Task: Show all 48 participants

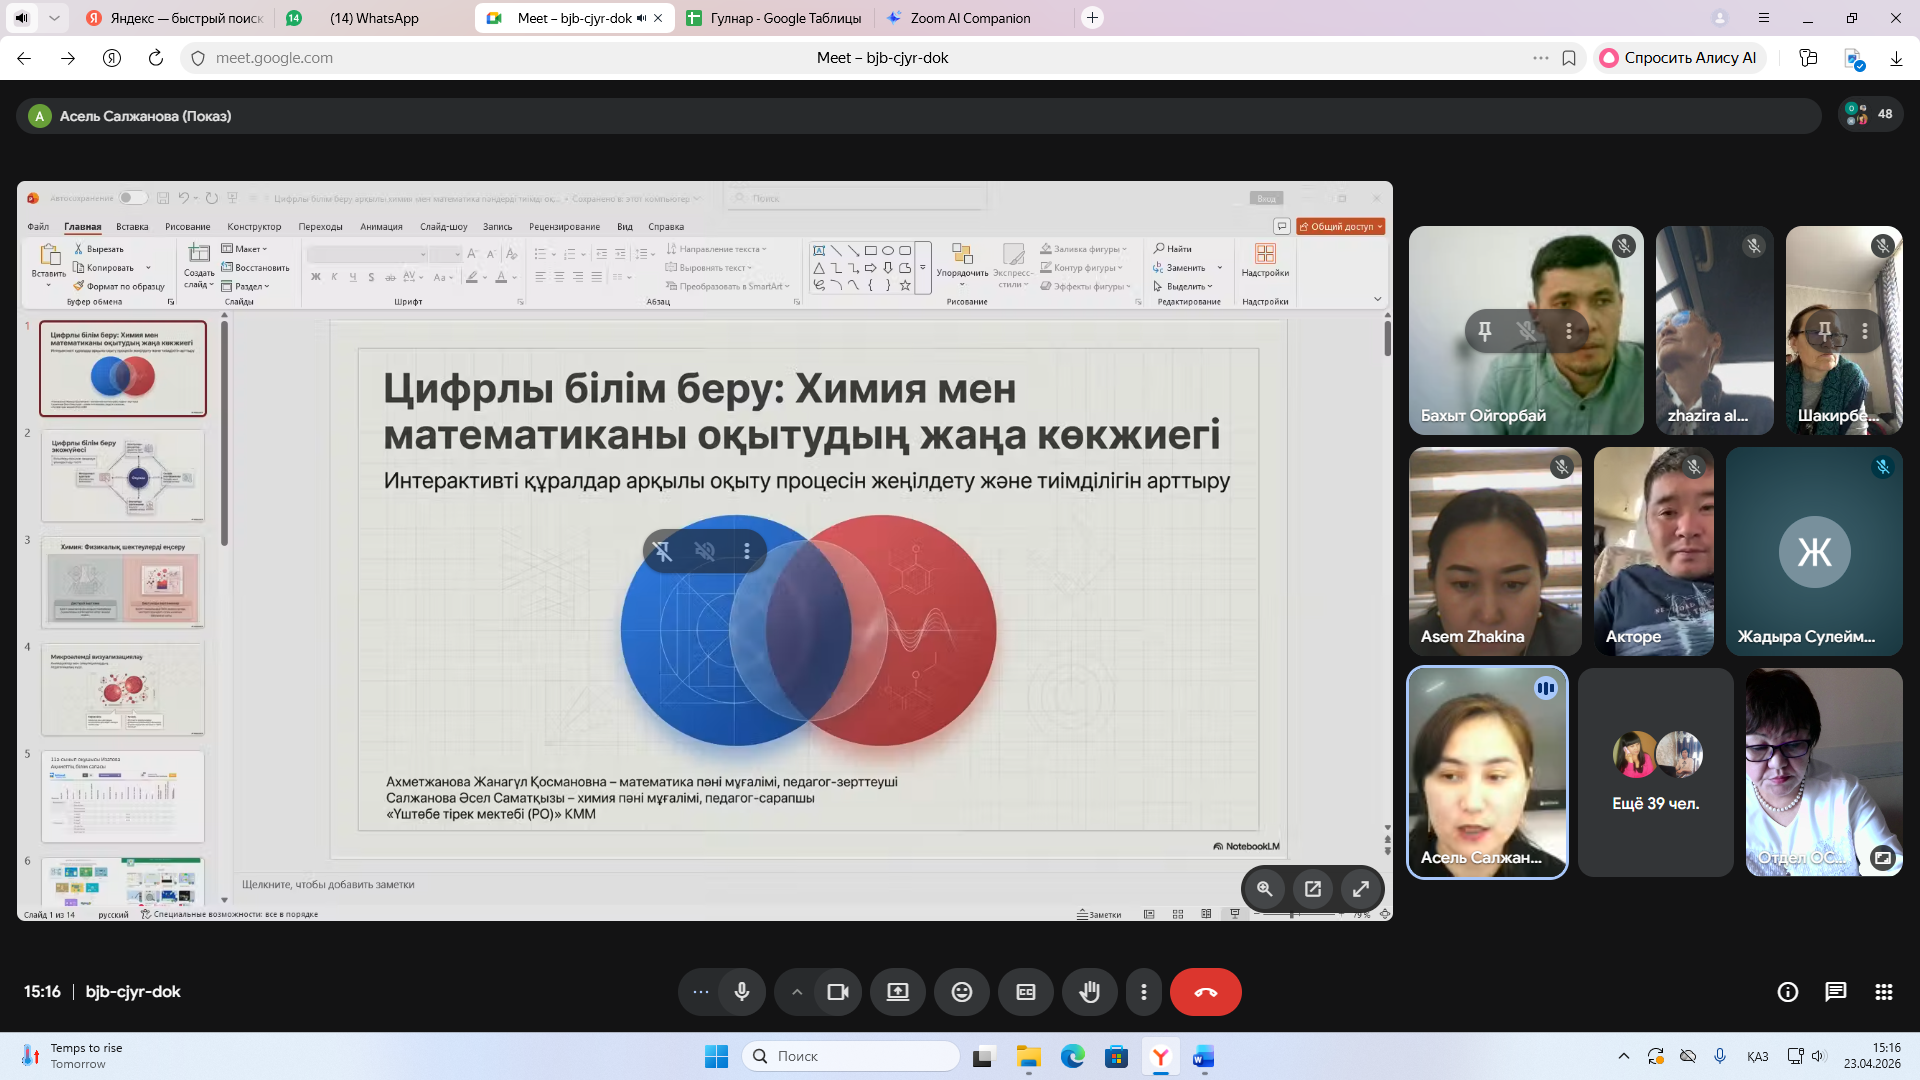Action: pos(1869,114)
